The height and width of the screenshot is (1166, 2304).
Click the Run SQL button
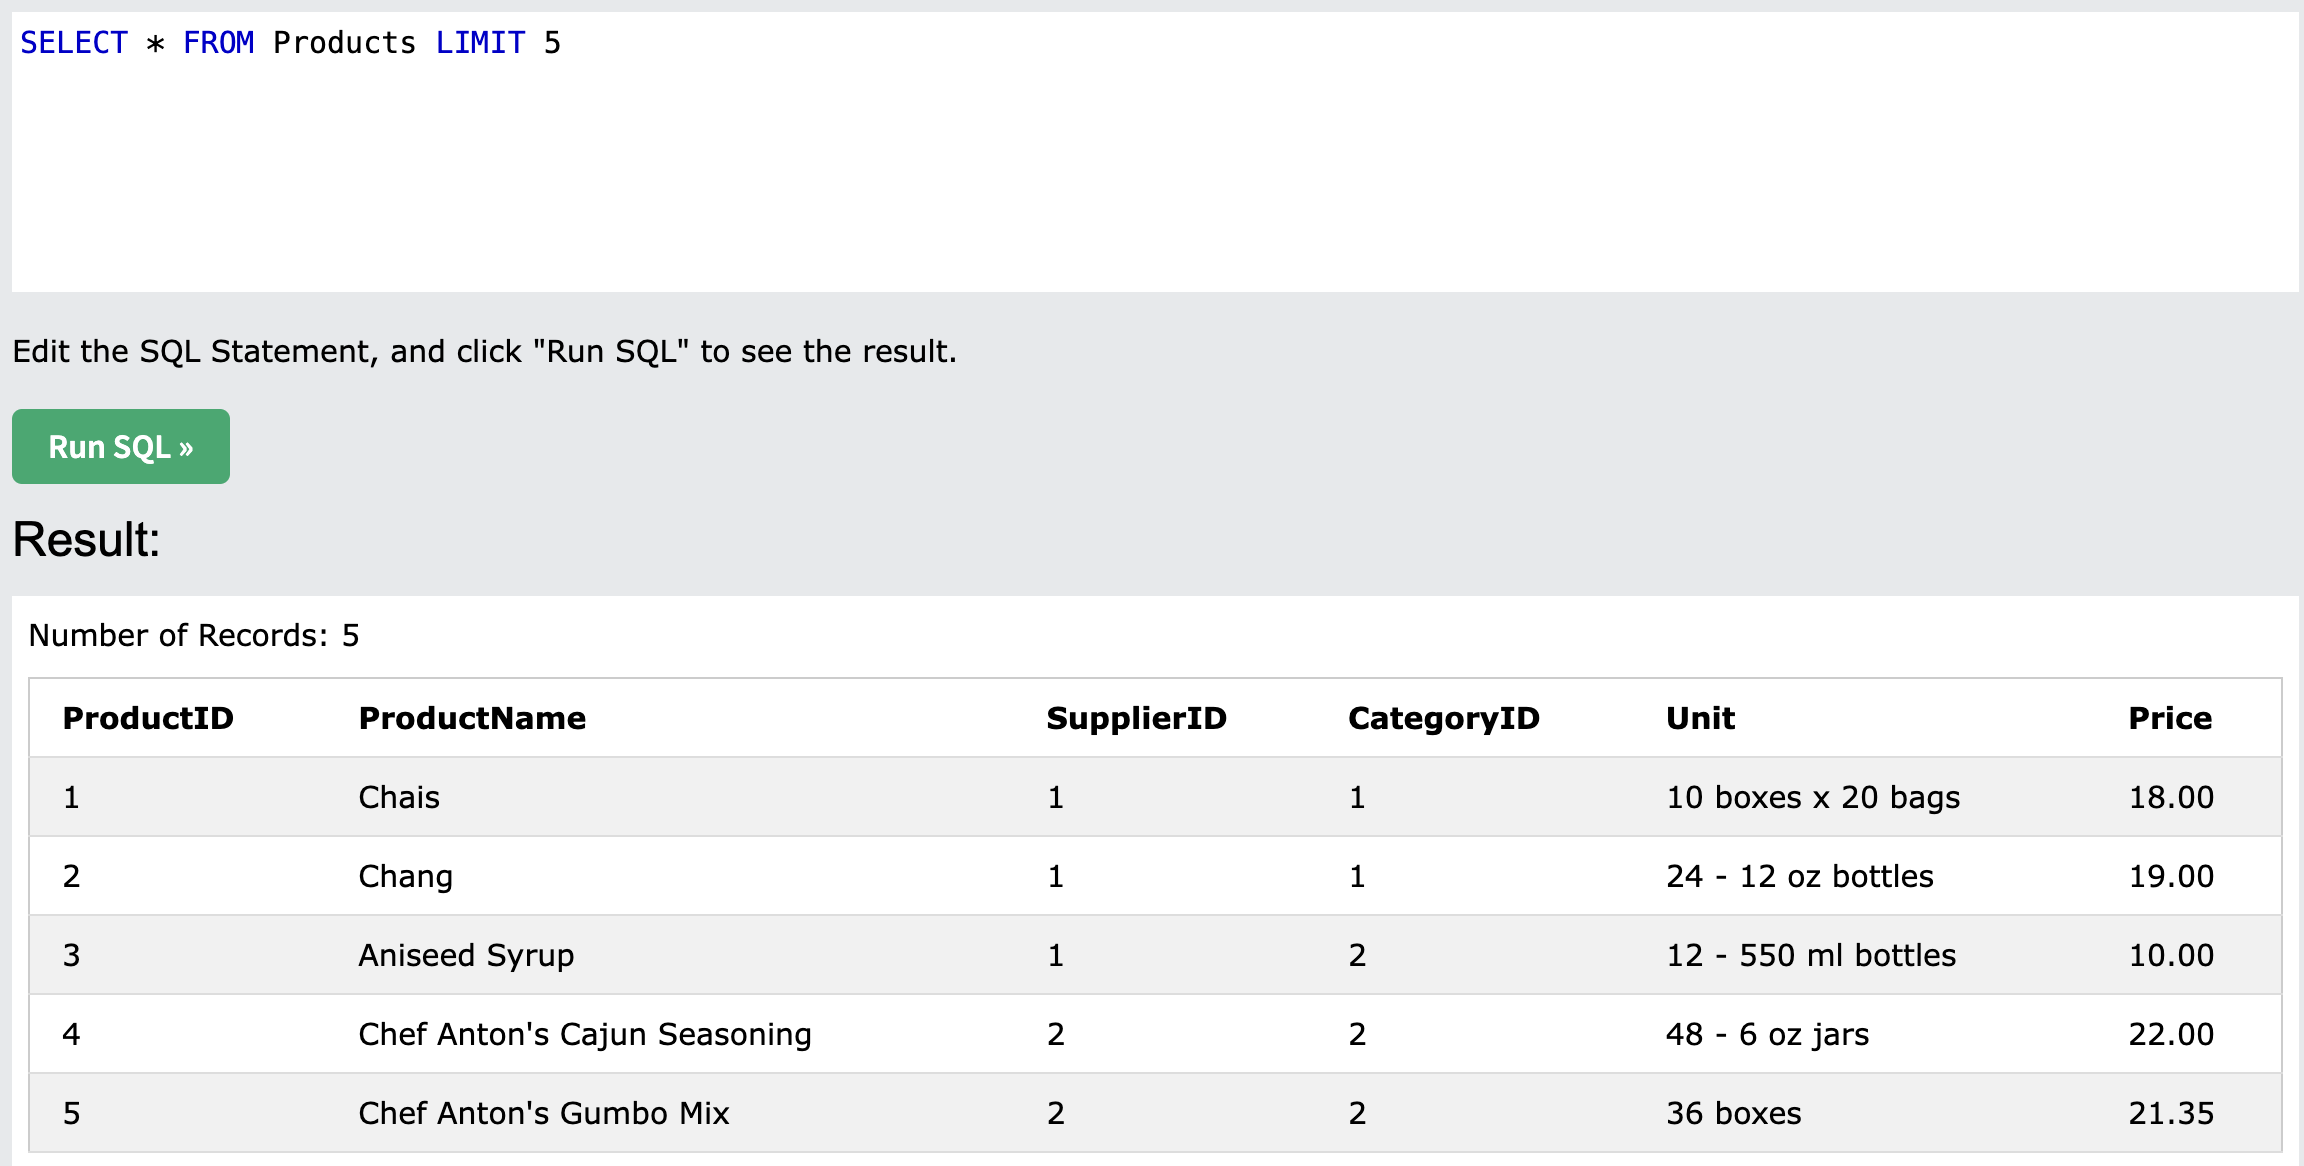pyautogui.click(x=121, y=446)
